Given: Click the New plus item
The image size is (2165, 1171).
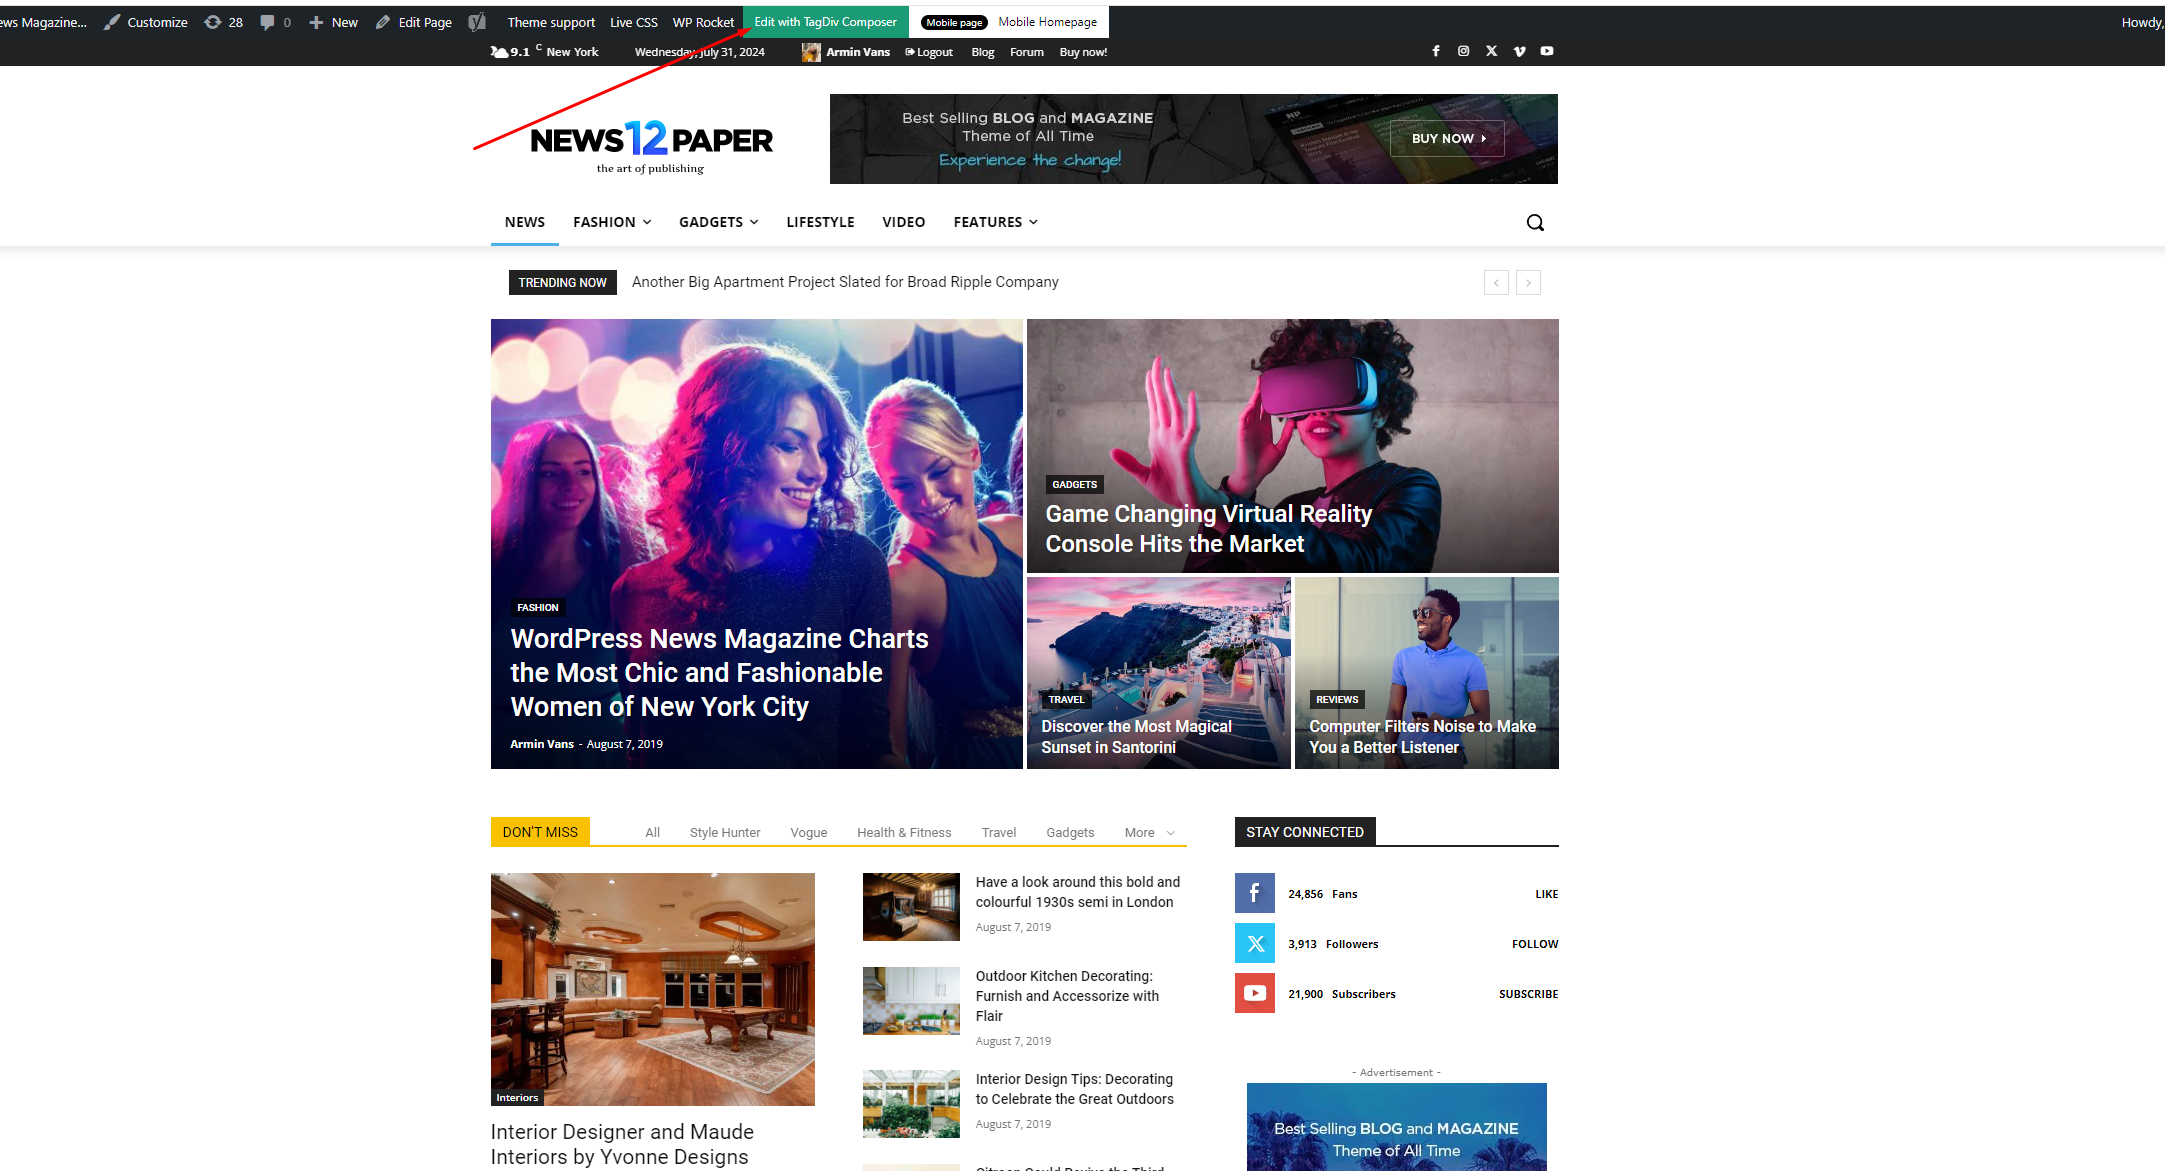Looking at the screenshot, I should click(x=333, y=22).
